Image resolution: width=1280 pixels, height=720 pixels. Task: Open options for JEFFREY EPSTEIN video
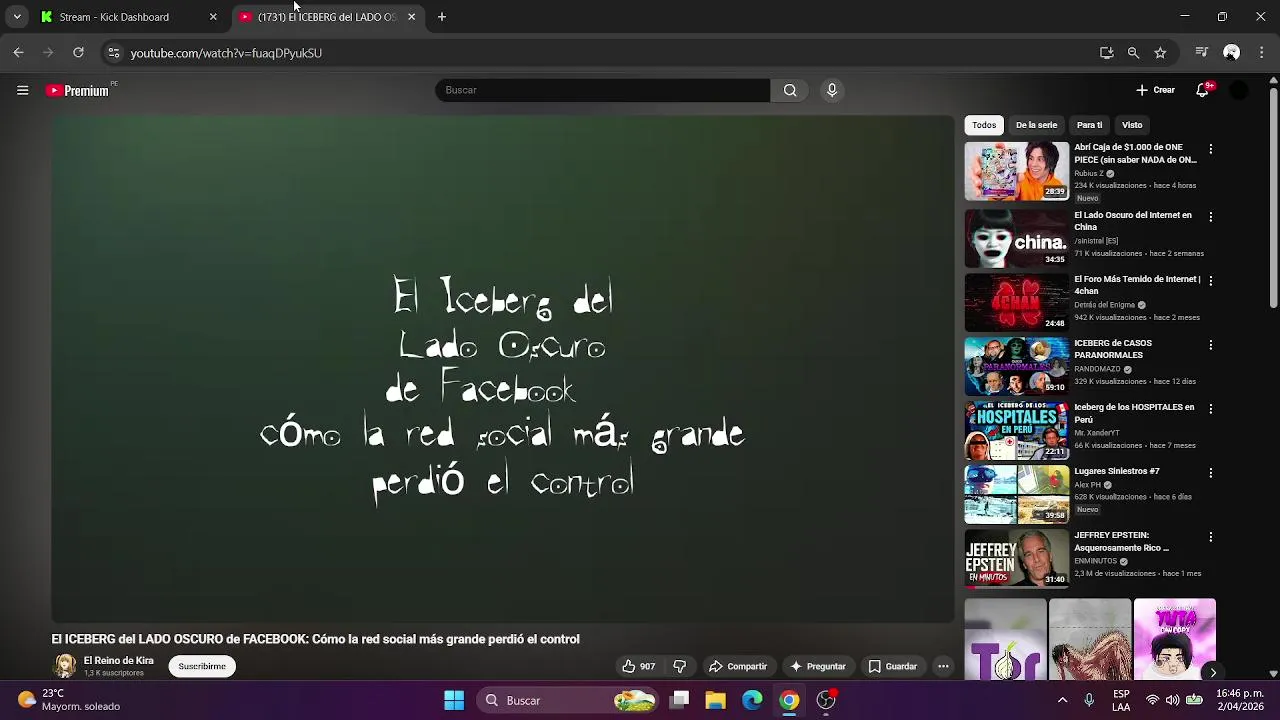[1210, 537]
